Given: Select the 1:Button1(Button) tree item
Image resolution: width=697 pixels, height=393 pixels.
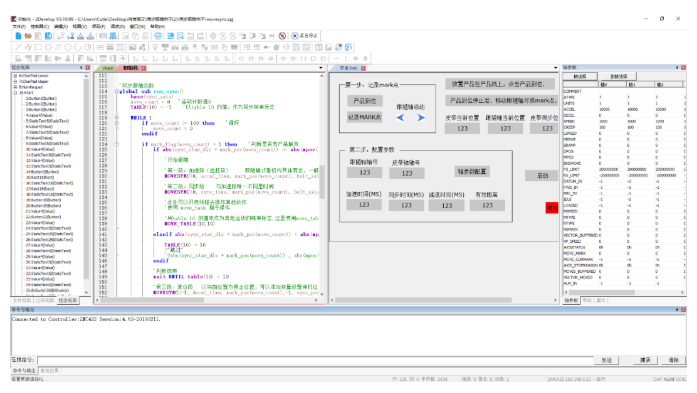Looking at the screenshot, I should click(41, 99).
